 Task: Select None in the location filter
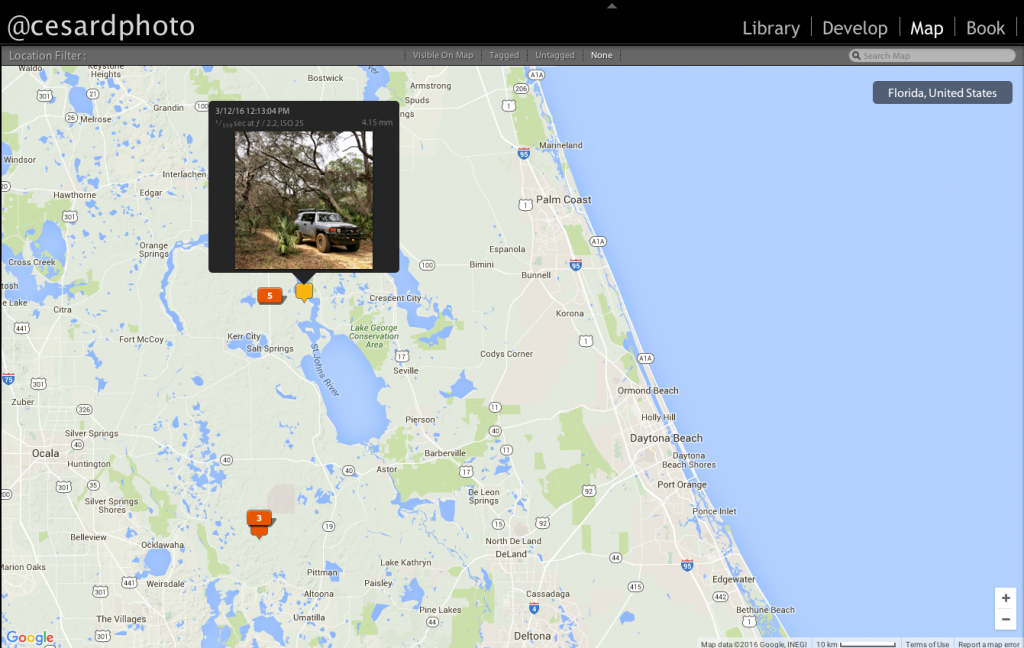(601, 55)
